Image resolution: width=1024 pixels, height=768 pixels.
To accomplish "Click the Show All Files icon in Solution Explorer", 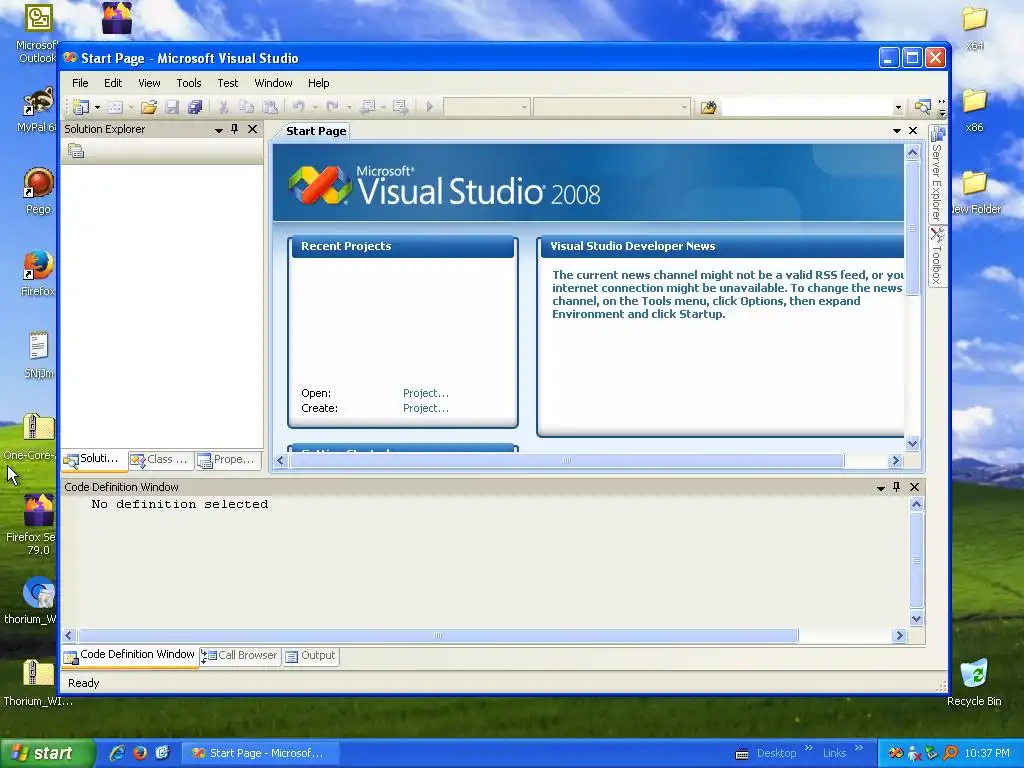I will pos(76,152).
